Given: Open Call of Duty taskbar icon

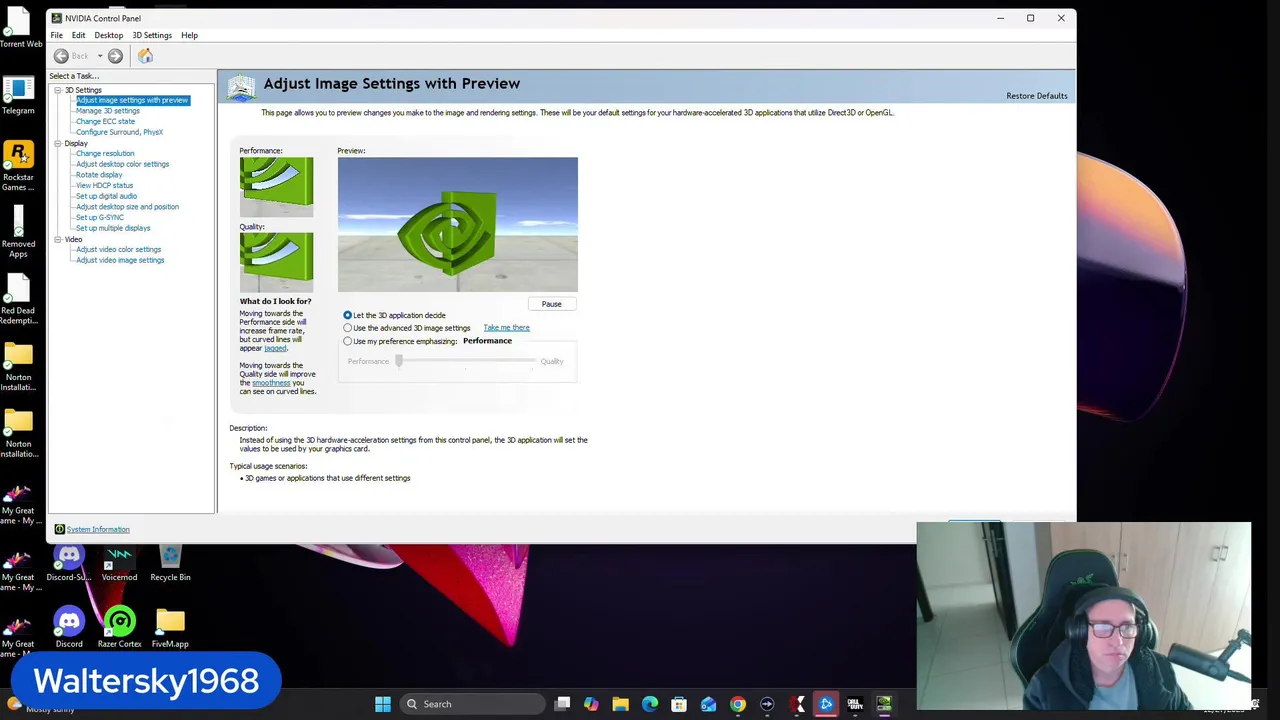Looking at the screenshot, I should click(x=855, y=704).
